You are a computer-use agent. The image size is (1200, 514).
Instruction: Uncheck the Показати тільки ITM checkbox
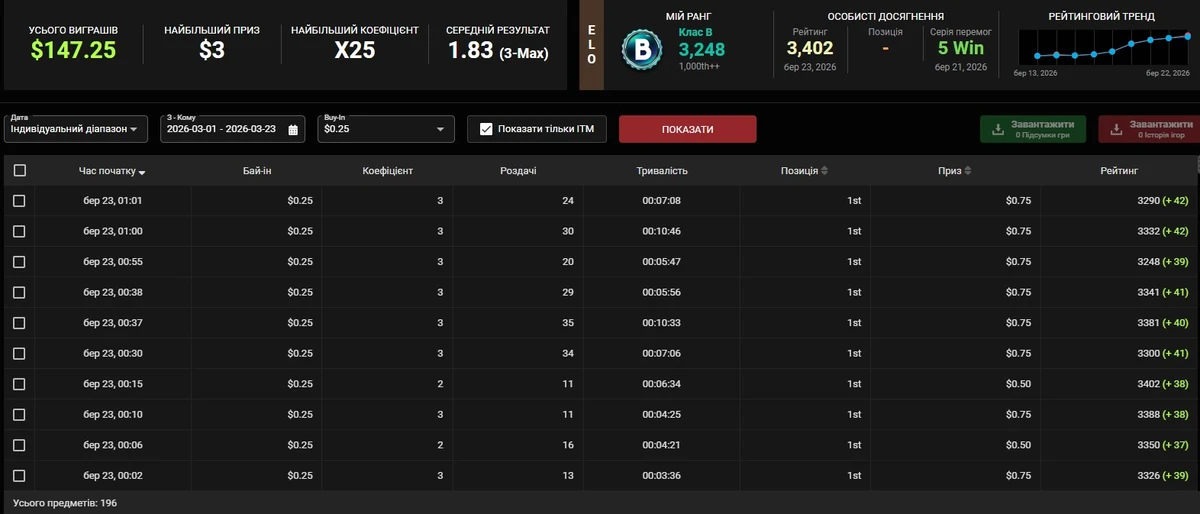[x=487, y=129]
